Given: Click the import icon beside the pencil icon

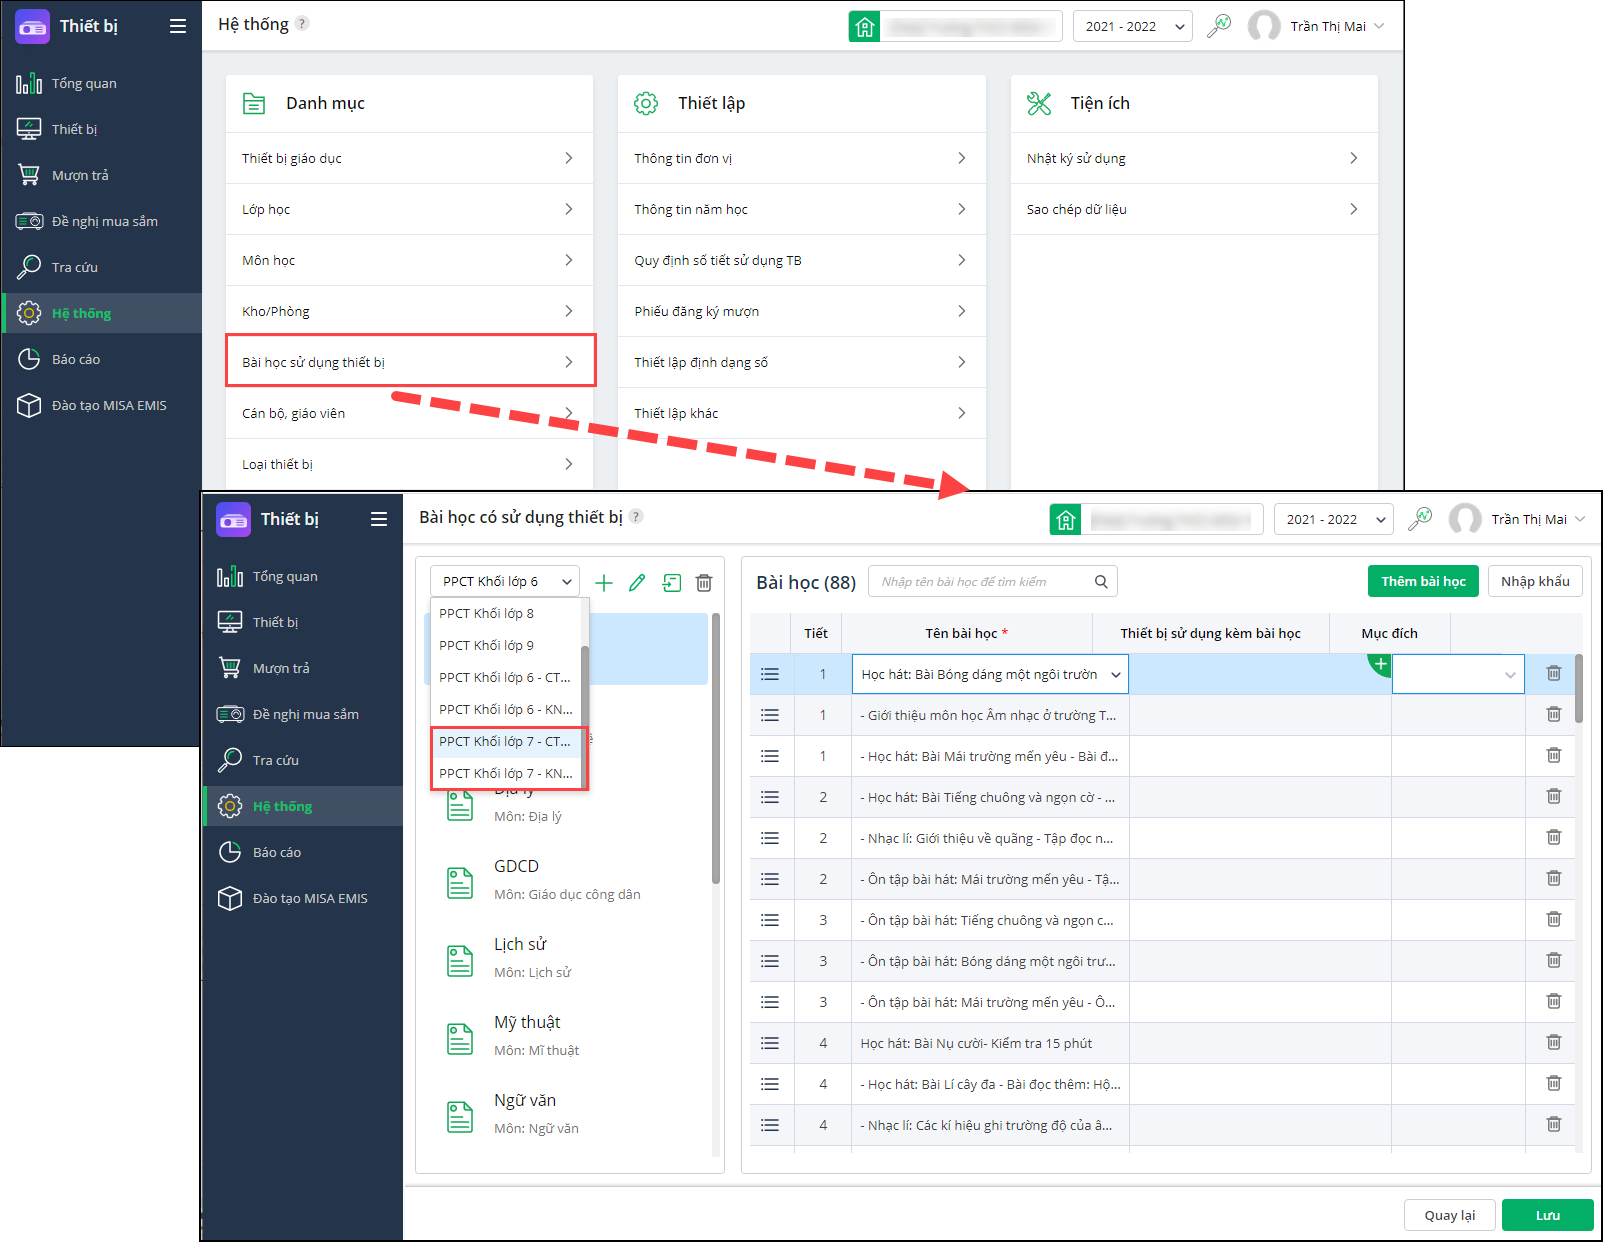Looking at the screenshot, I should tap(672, 582).
